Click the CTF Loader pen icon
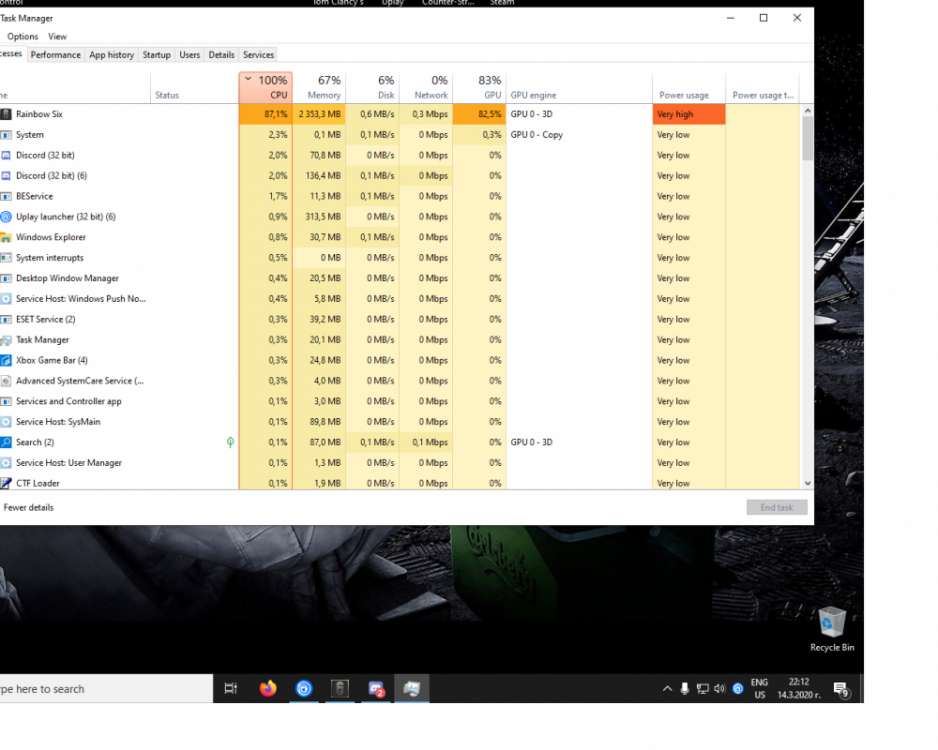This screenshot has width=938, height=750. (x=5, y=483)
